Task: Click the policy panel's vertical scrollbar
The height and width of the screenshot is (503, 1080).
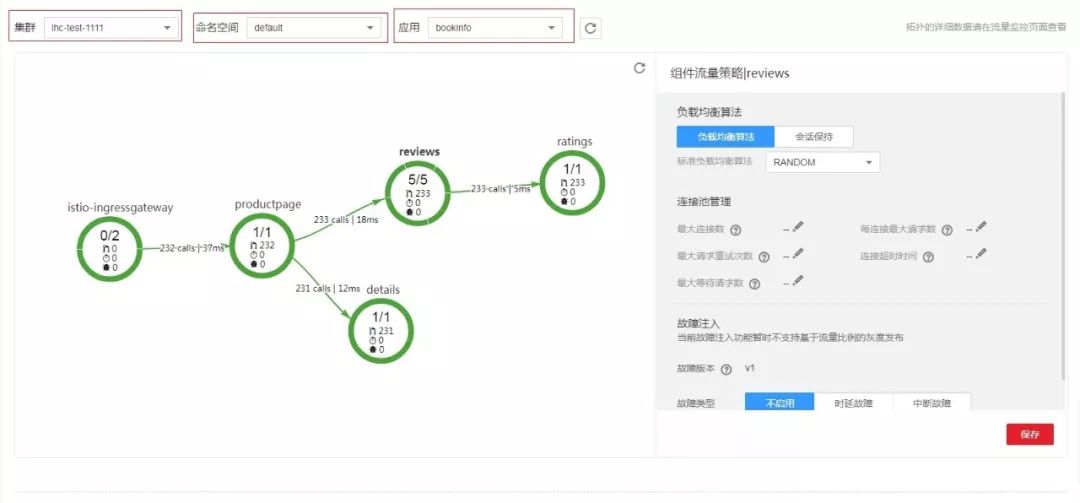Action: coord(1062,238)
